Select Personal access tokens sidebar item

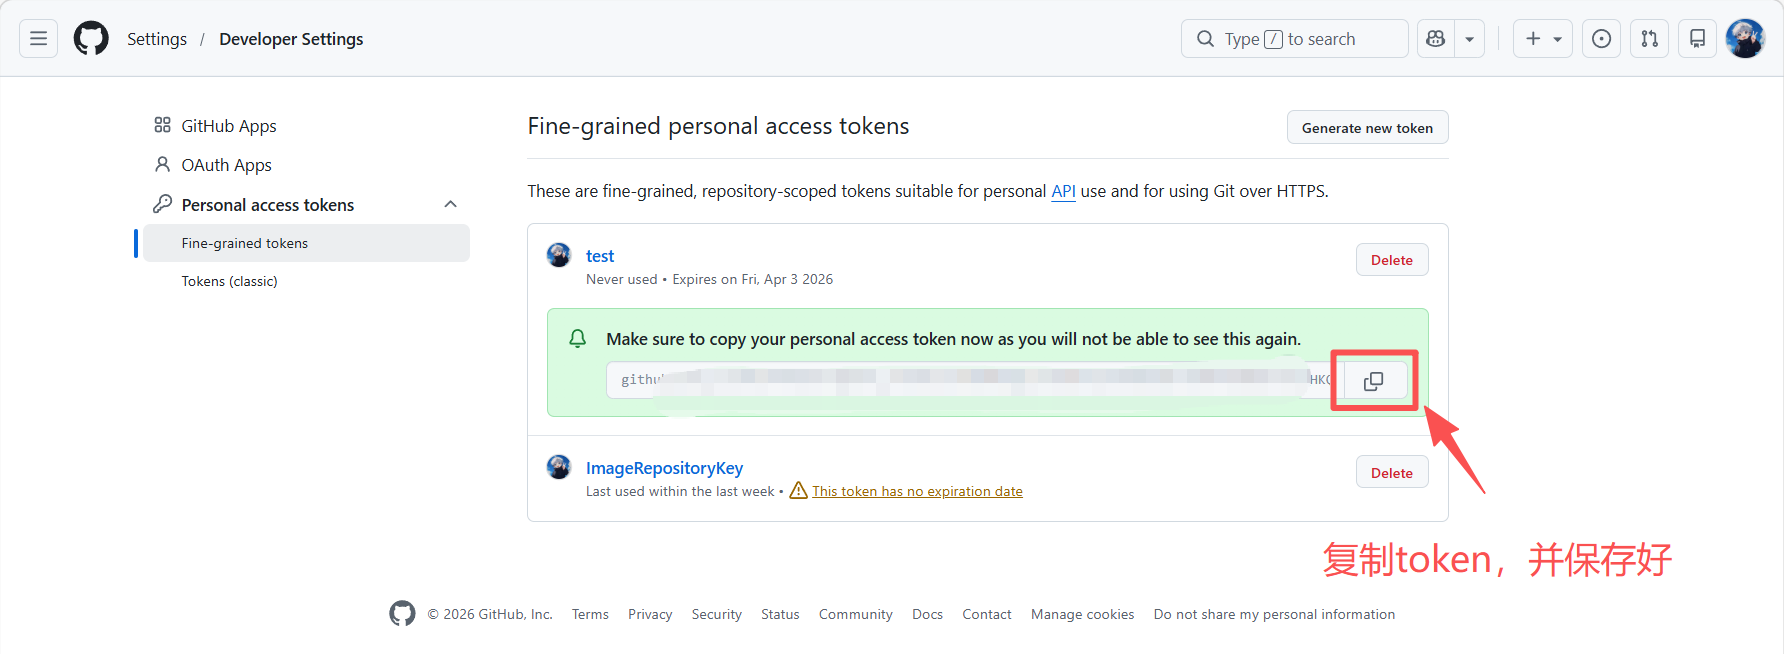267,205
